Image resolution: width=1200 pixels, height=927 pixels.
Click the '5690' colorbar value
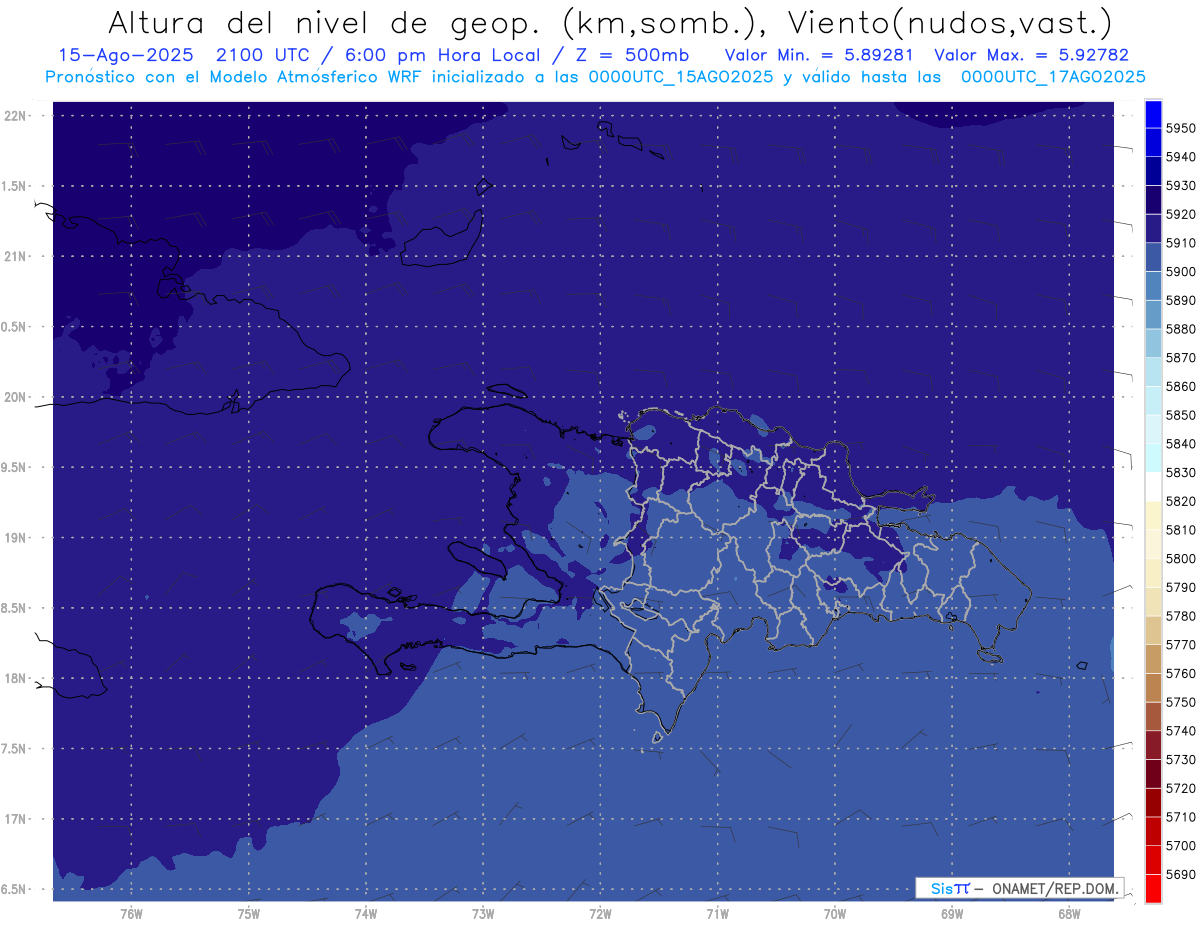pyautogui.click(x=1180, y=874)
